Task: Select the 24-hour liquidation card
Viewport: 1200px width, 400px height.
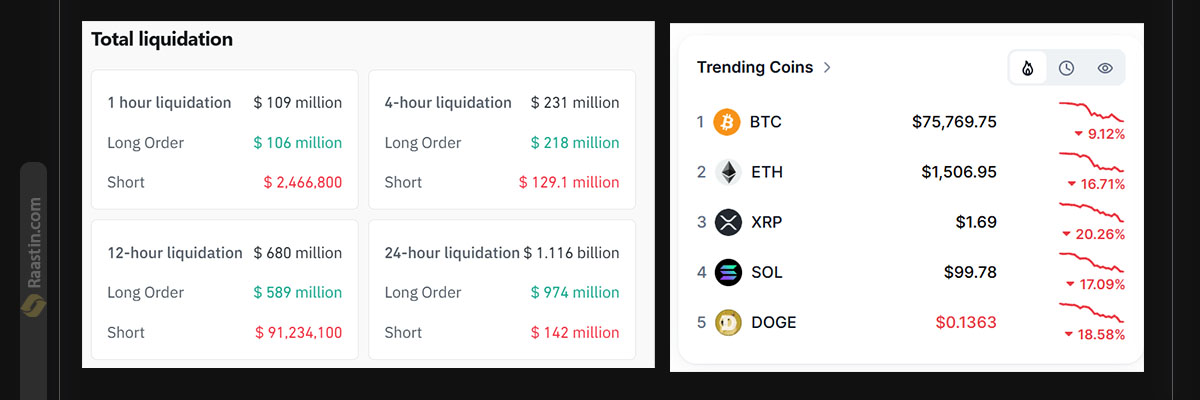Action: [502, 290]
